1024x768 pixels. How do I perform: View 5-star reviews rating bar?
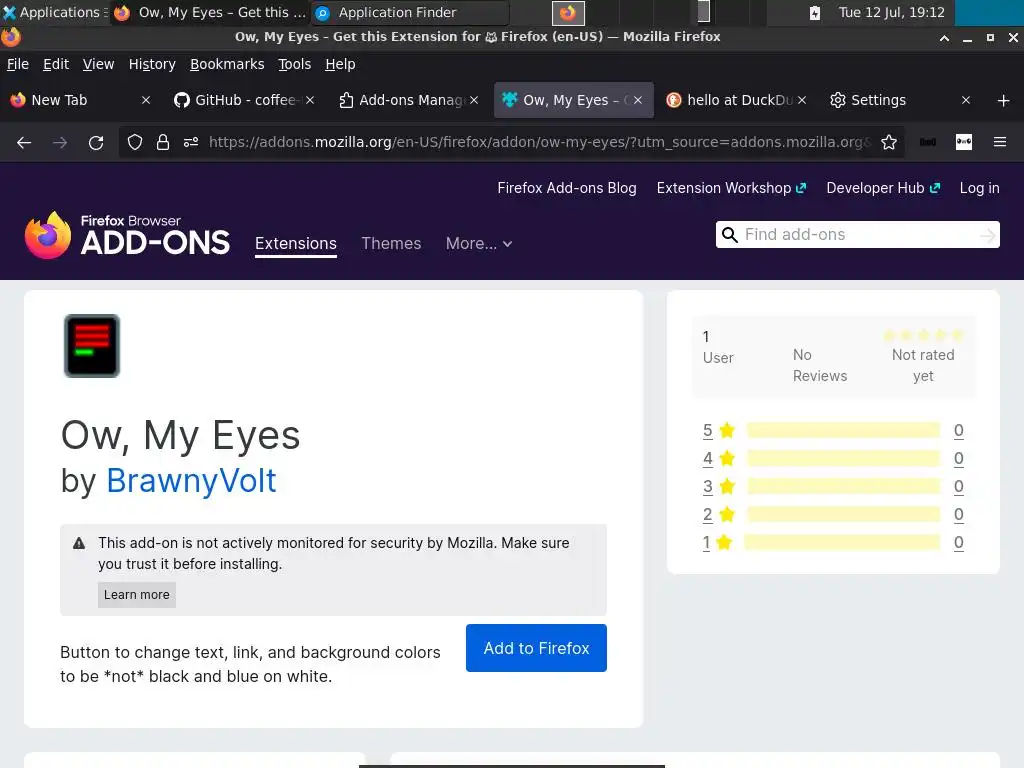coord(843,430)
